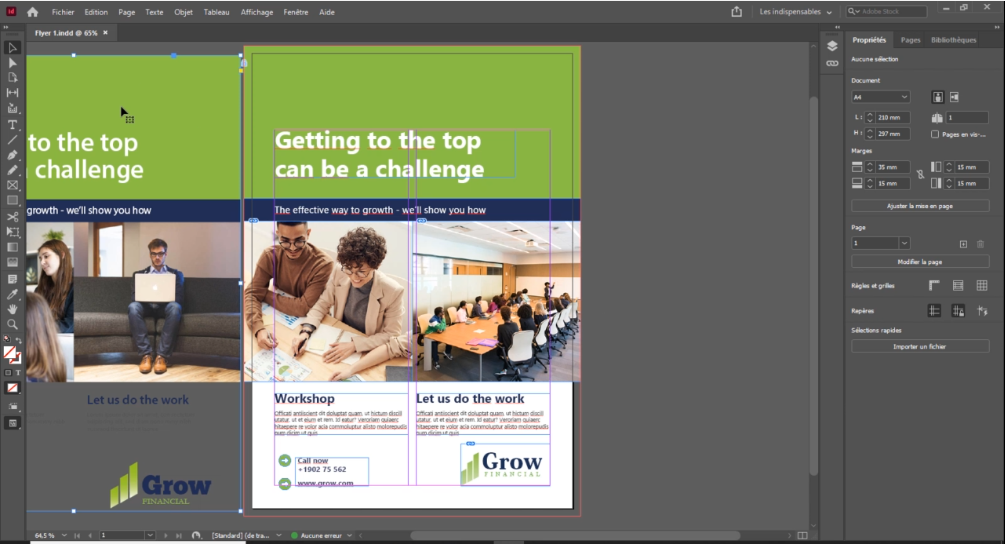The image size is (1005, 544).
Task: Enable the Pages en vis-à-vis checkbox
Action: 935,134
